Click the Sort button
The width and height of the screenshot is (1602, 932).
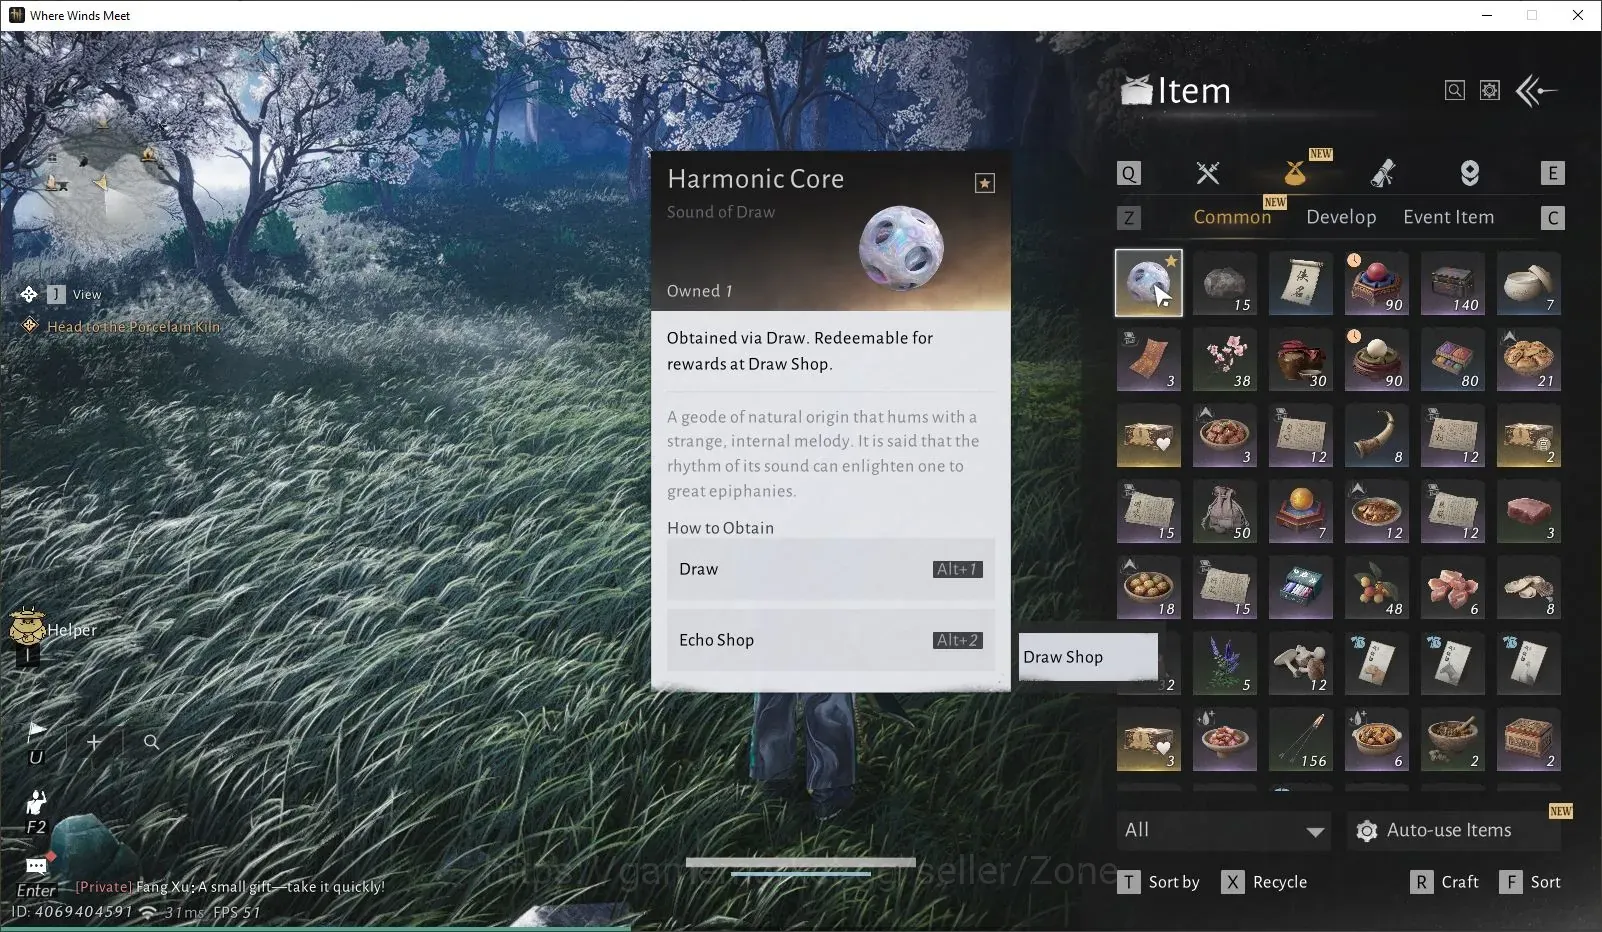(1530, 882)
